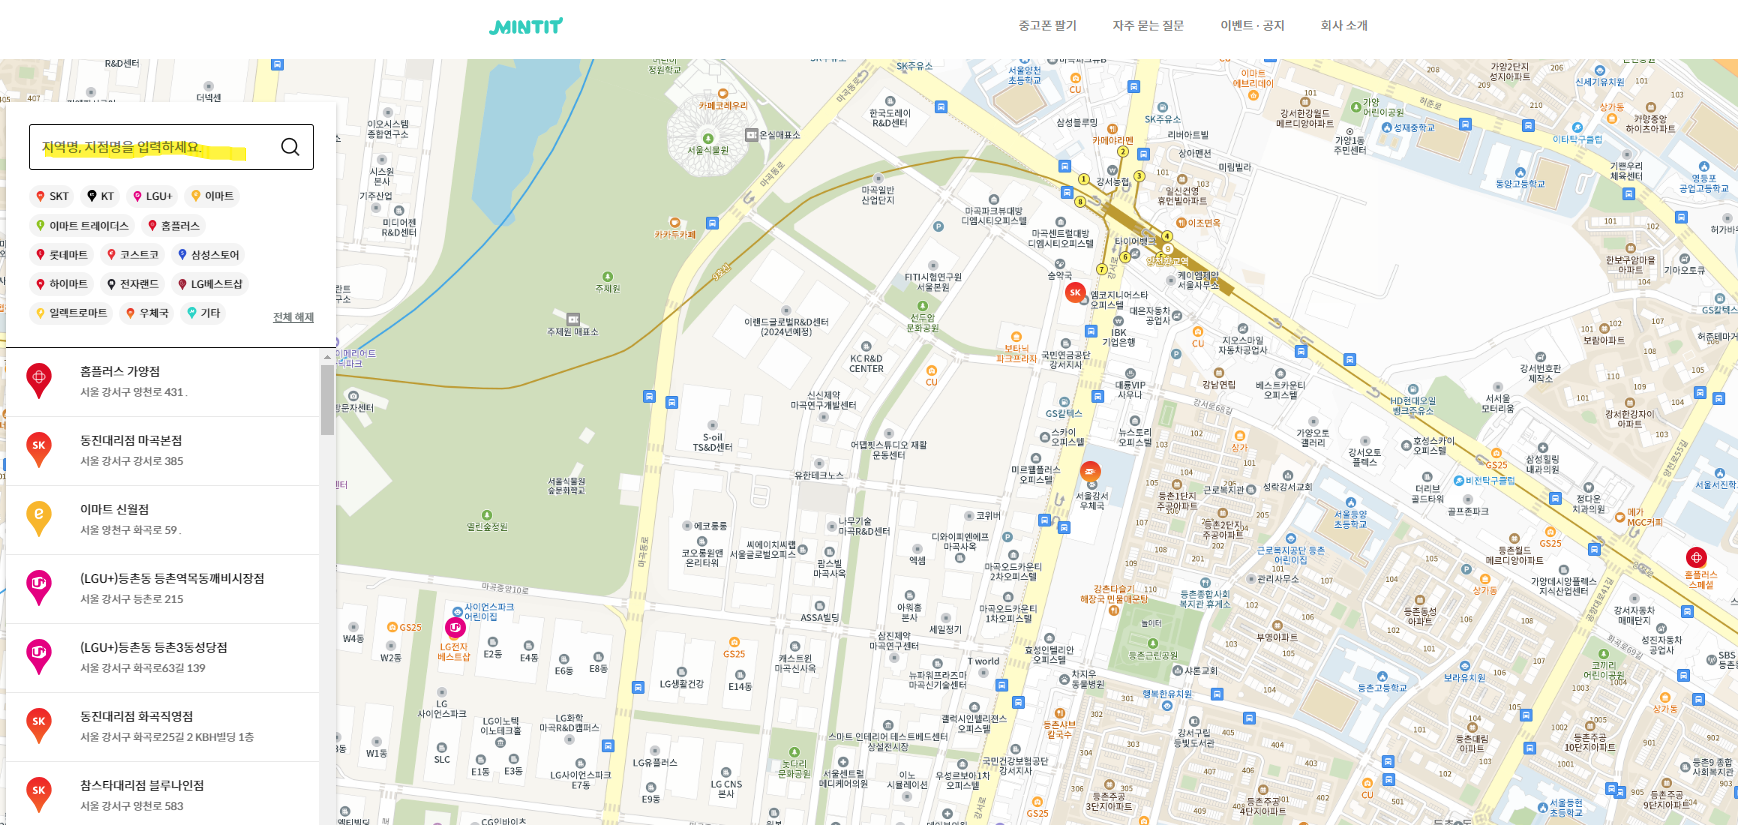The width and height of the screenshot is (1738, 825).
Task: Click yellow pin icon beside 이마트 신월점
Action: [x=39, y=519]
